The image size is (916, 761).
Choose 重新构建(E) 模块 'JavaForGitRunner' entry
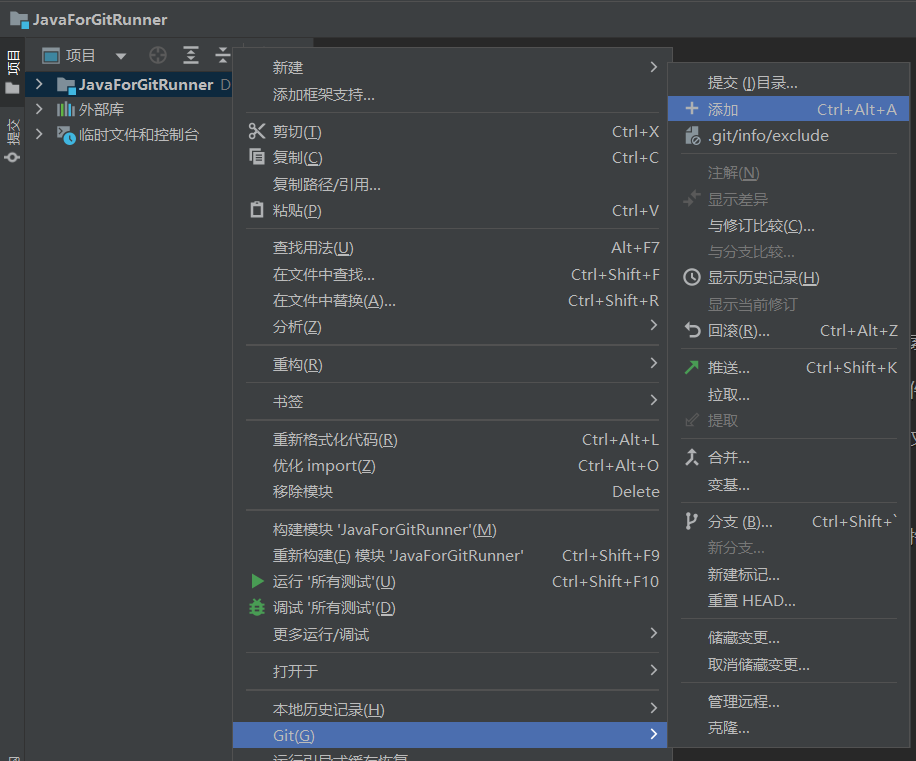pos(450,555)
